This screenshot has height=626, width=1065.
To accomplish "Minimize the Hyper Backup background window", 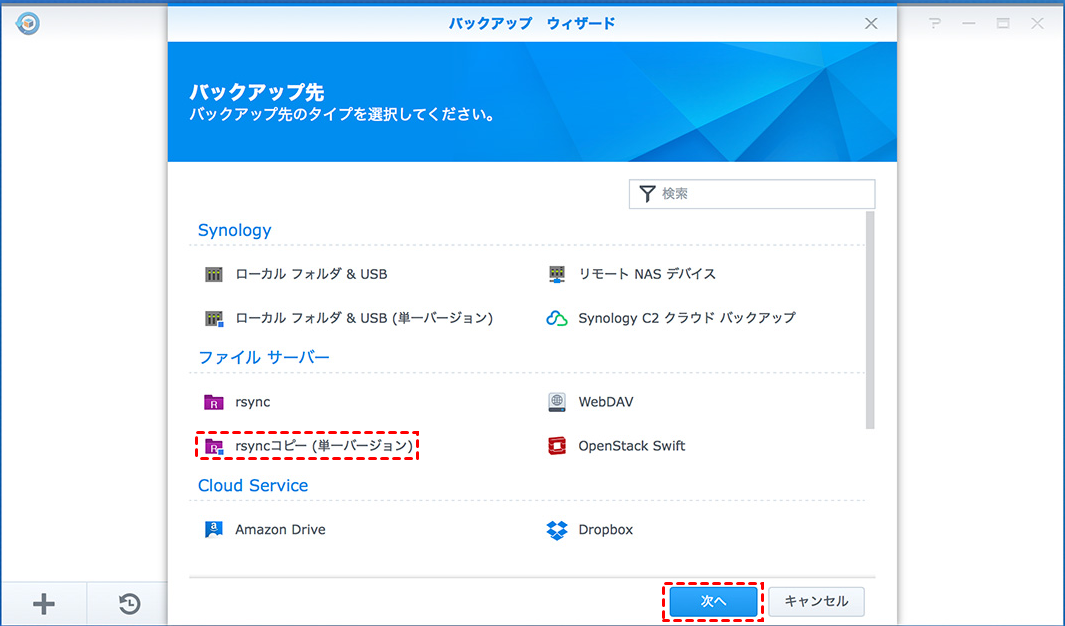I will click(x=969, y=24).
